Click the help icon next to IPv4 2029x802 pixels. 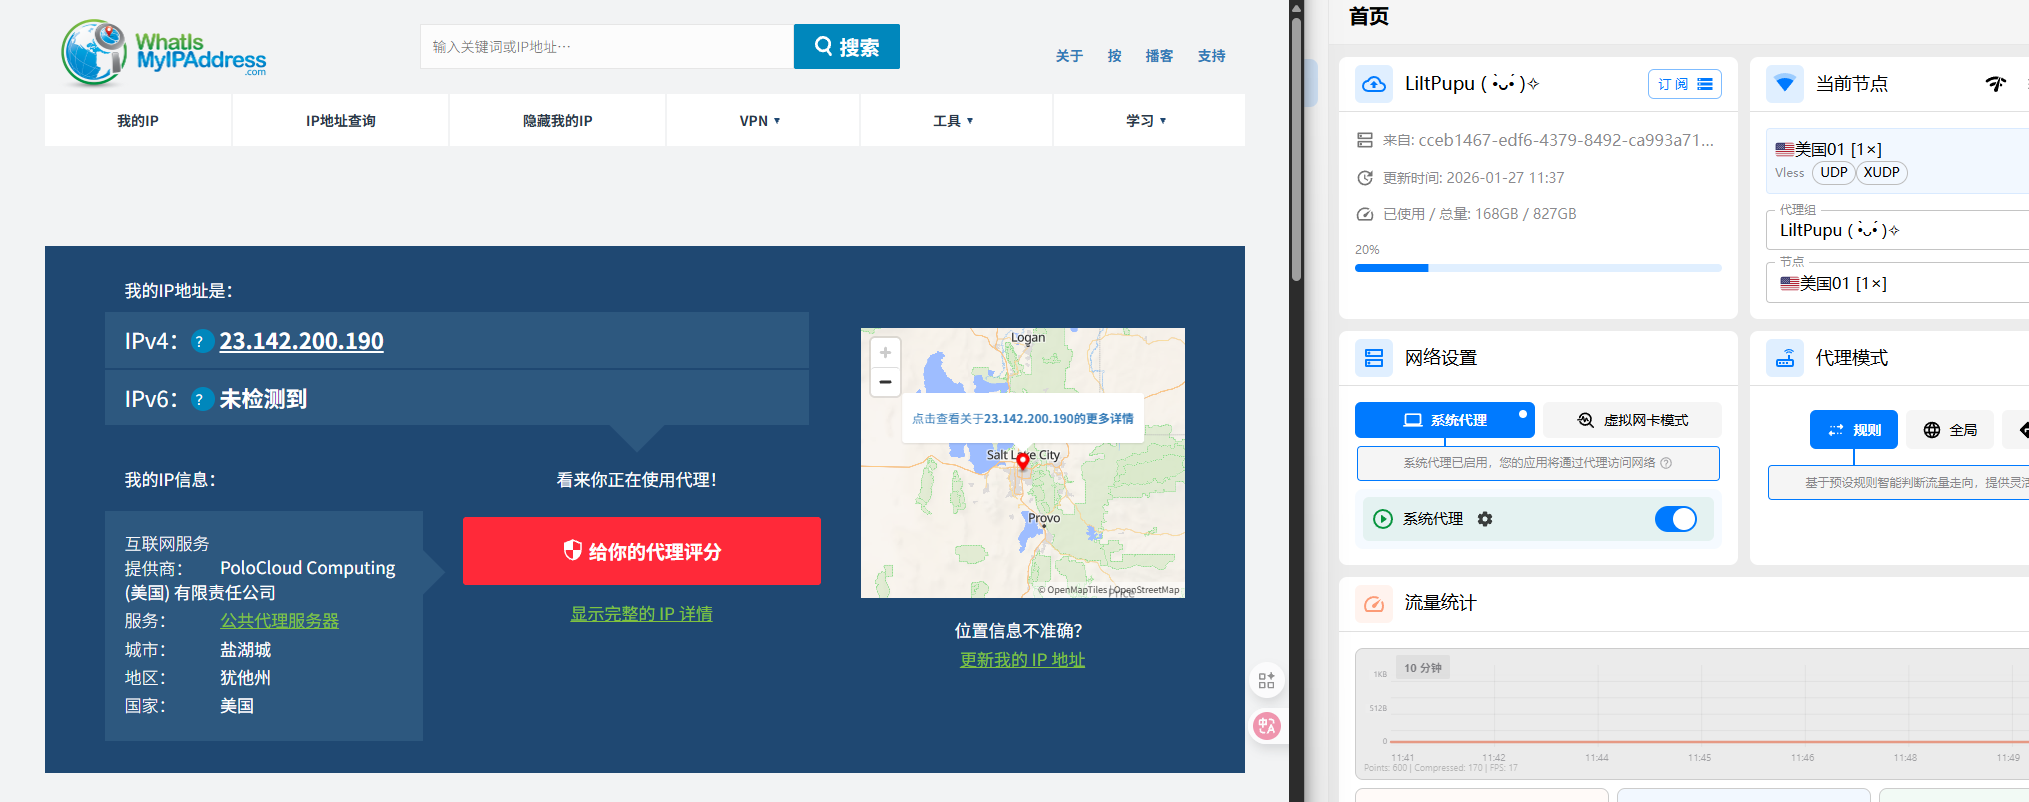point(200,342)
